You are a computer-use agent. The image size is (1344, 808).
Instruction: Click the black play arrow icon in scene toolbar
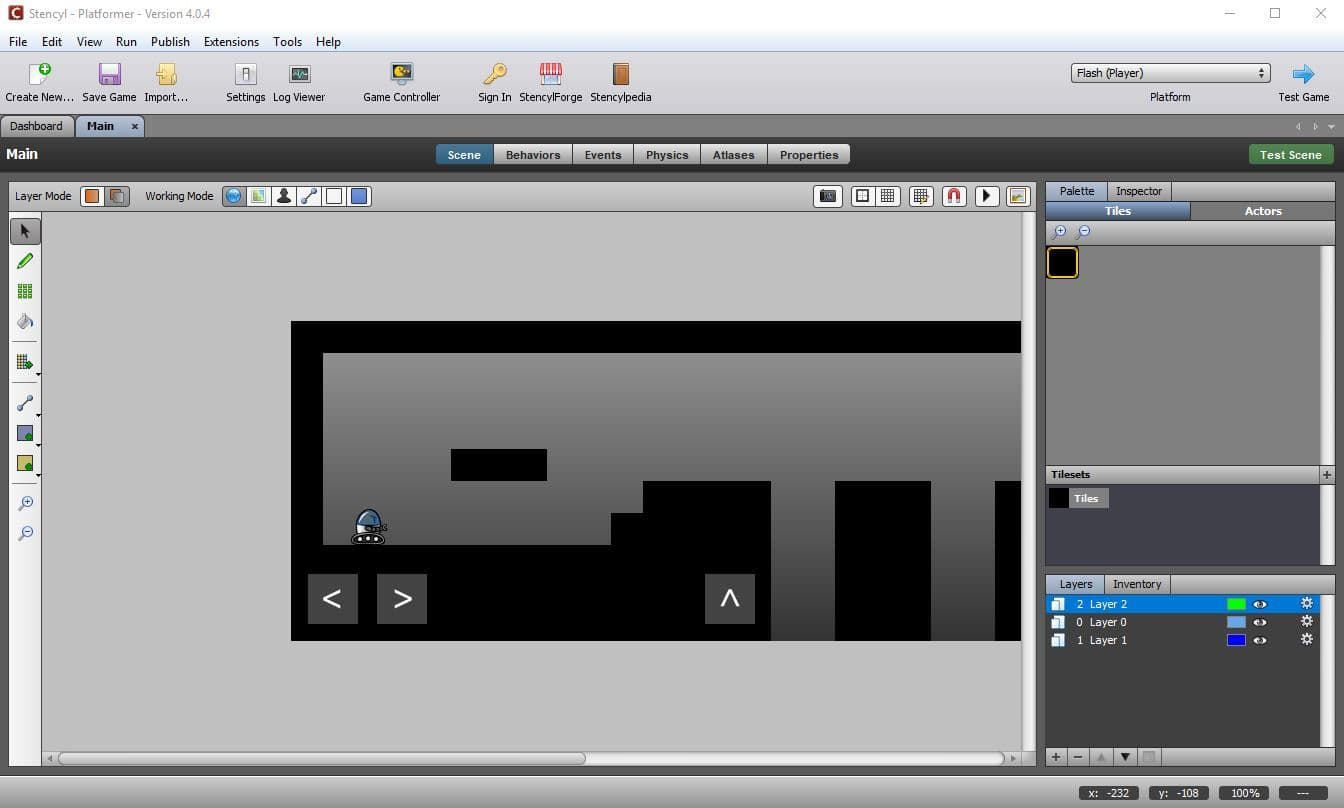[x=986, y=196]
